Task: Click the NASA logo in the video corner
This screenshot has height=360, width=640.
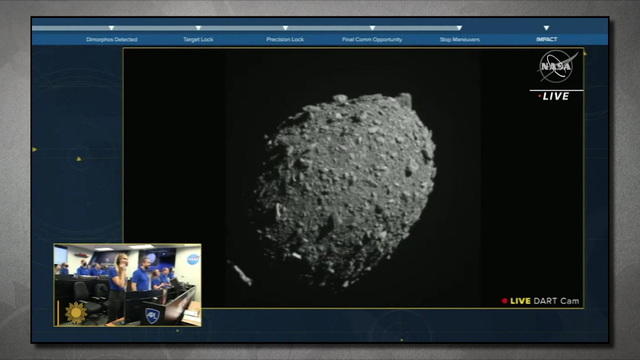Action: pos(558,66)
